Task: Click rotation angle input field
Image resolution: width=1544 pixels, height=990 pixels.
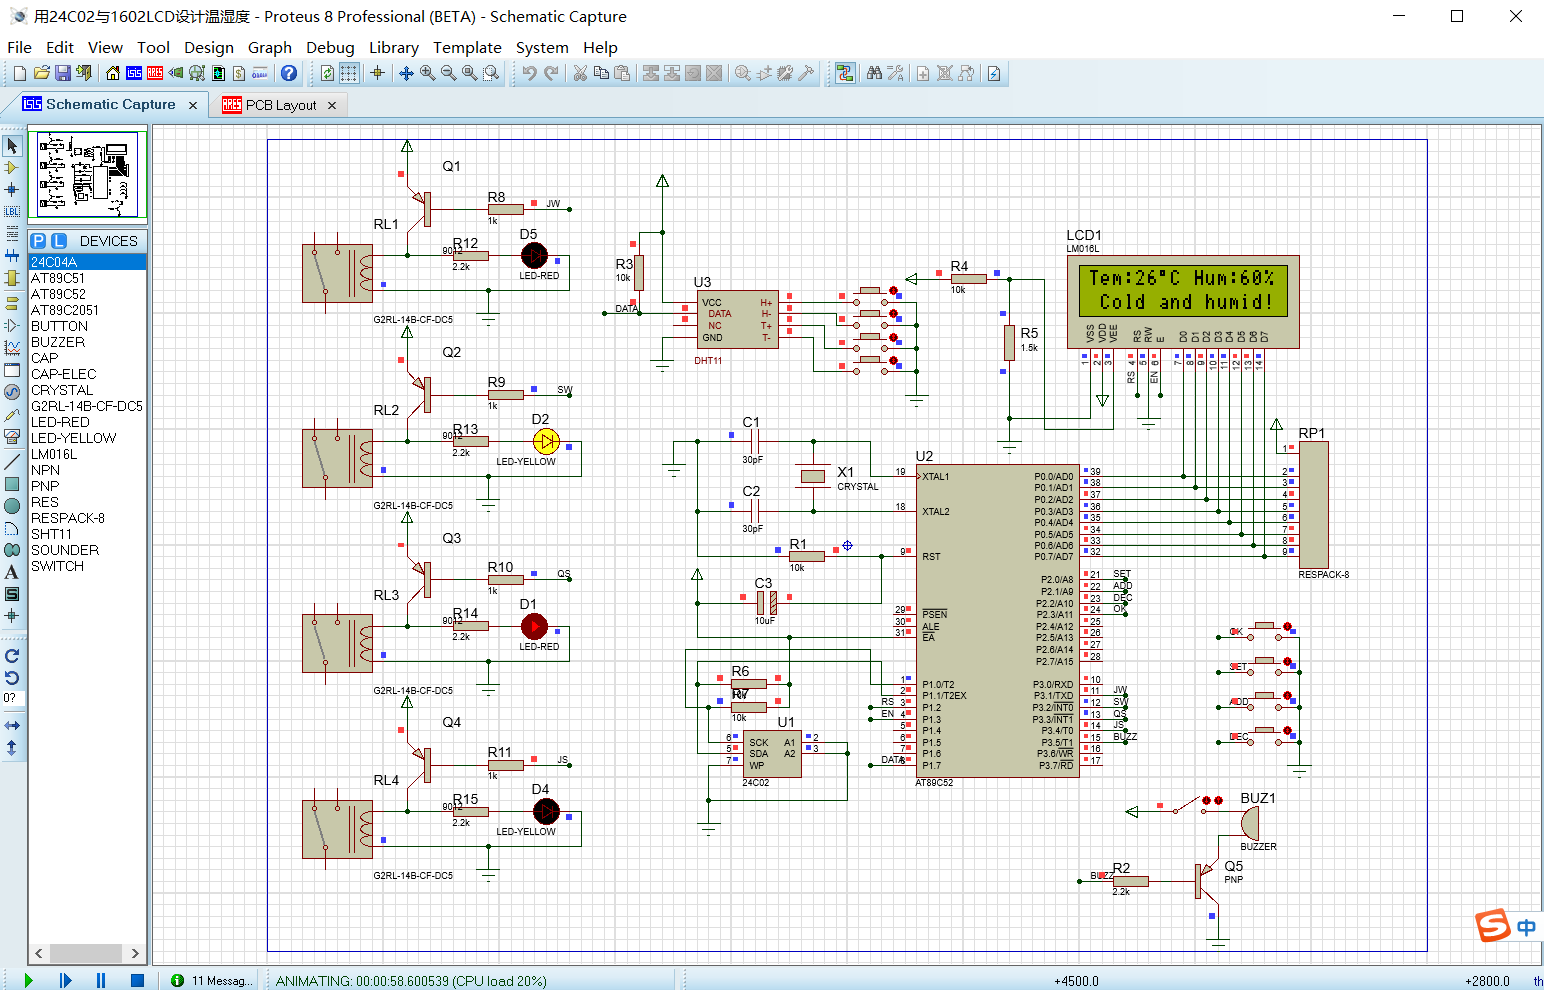Action: coord(12,698)
